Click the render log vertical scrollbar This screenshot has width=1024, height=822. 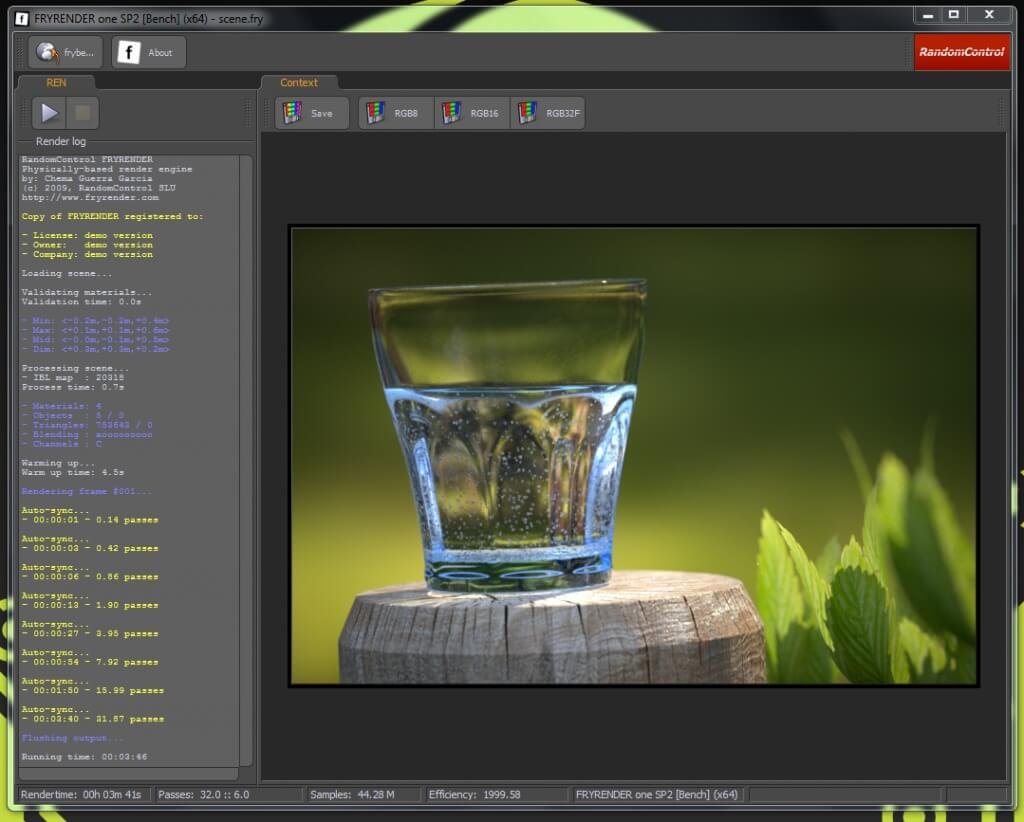pyautogui.click(x=246, y=460)
